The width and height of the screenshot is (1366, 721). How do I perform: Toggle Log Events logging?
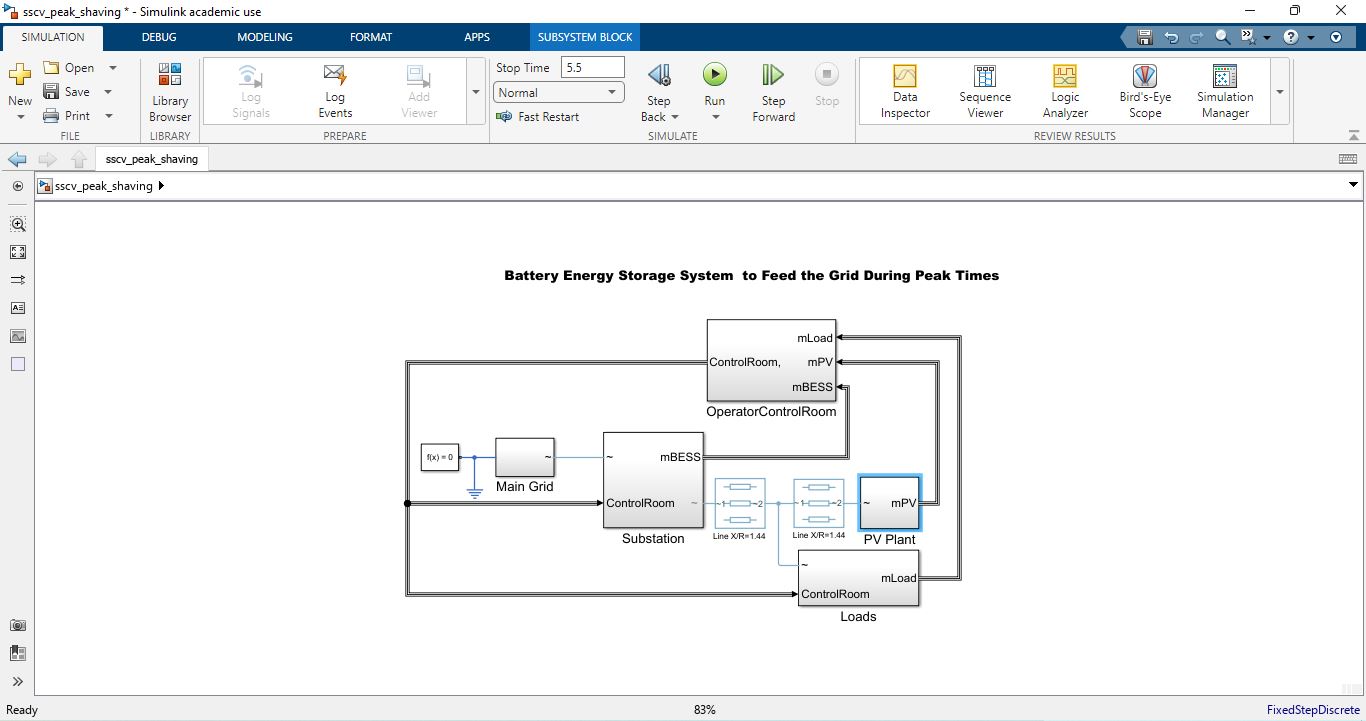pos(334,90)
